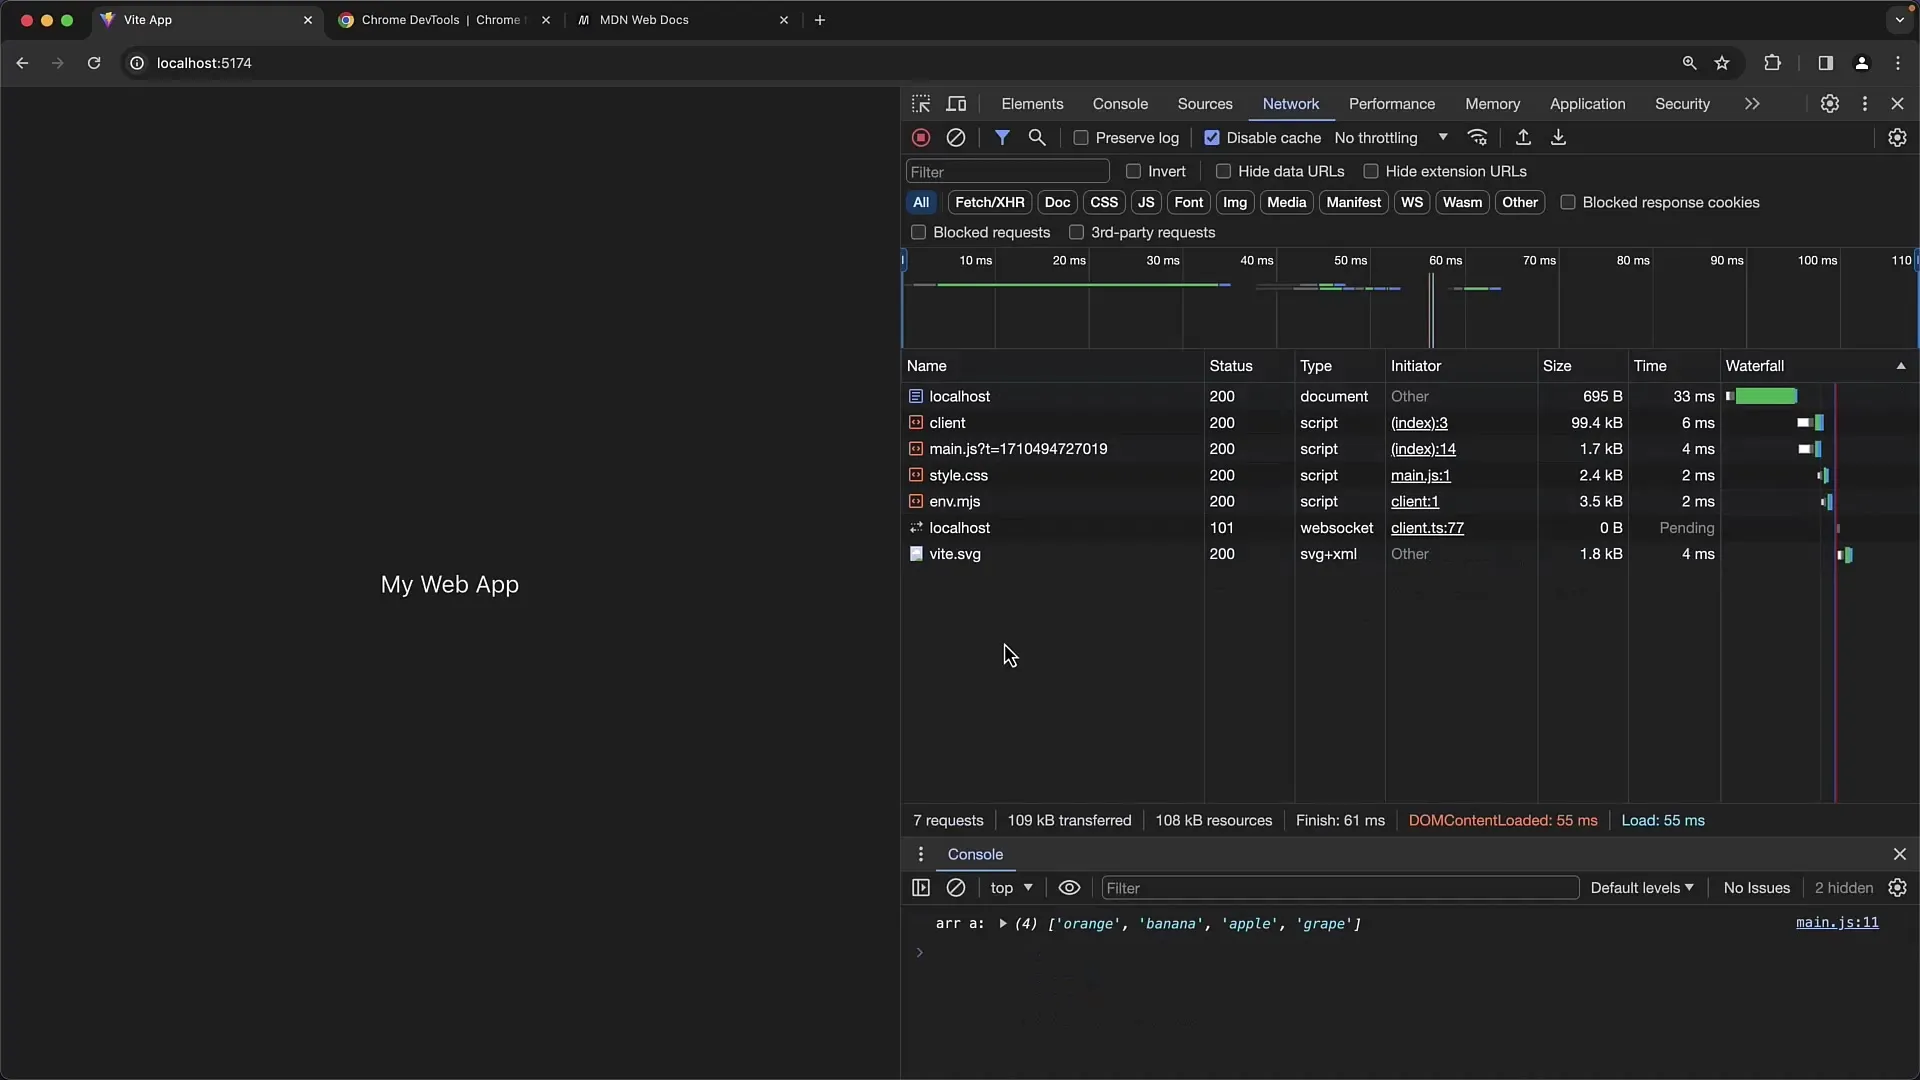The height and width of the screenshot is (1080, 1920).
Task: Open the Performance tab
Action: (x=1392, y=104)
